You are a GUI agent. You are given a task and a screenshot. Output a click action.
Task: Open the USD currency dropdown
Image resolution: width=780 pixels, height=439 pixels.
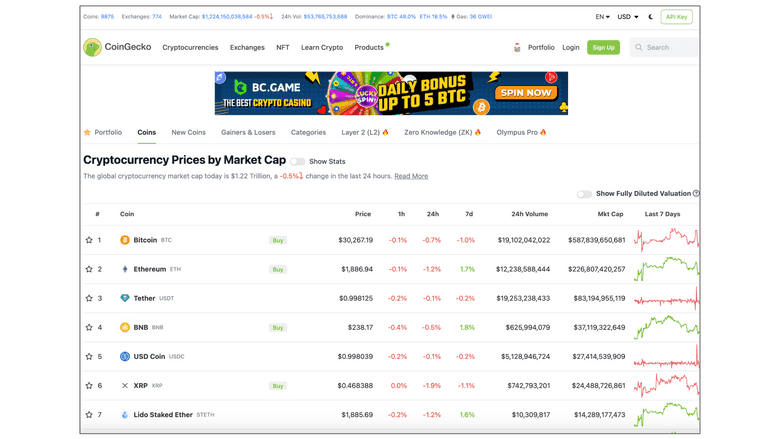pyautogui.click(x=628, y=17)
